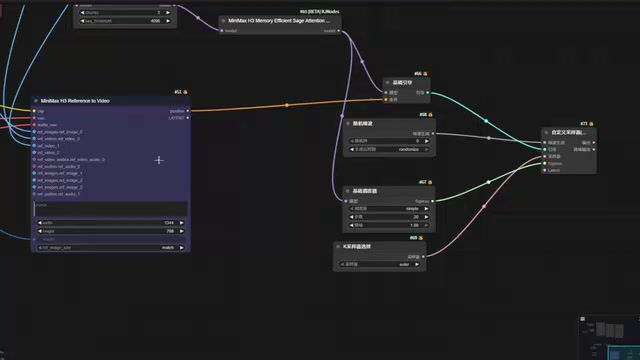Click the orange badge icon beside #68
Viewport: 640px width, 360px height.
430,115
